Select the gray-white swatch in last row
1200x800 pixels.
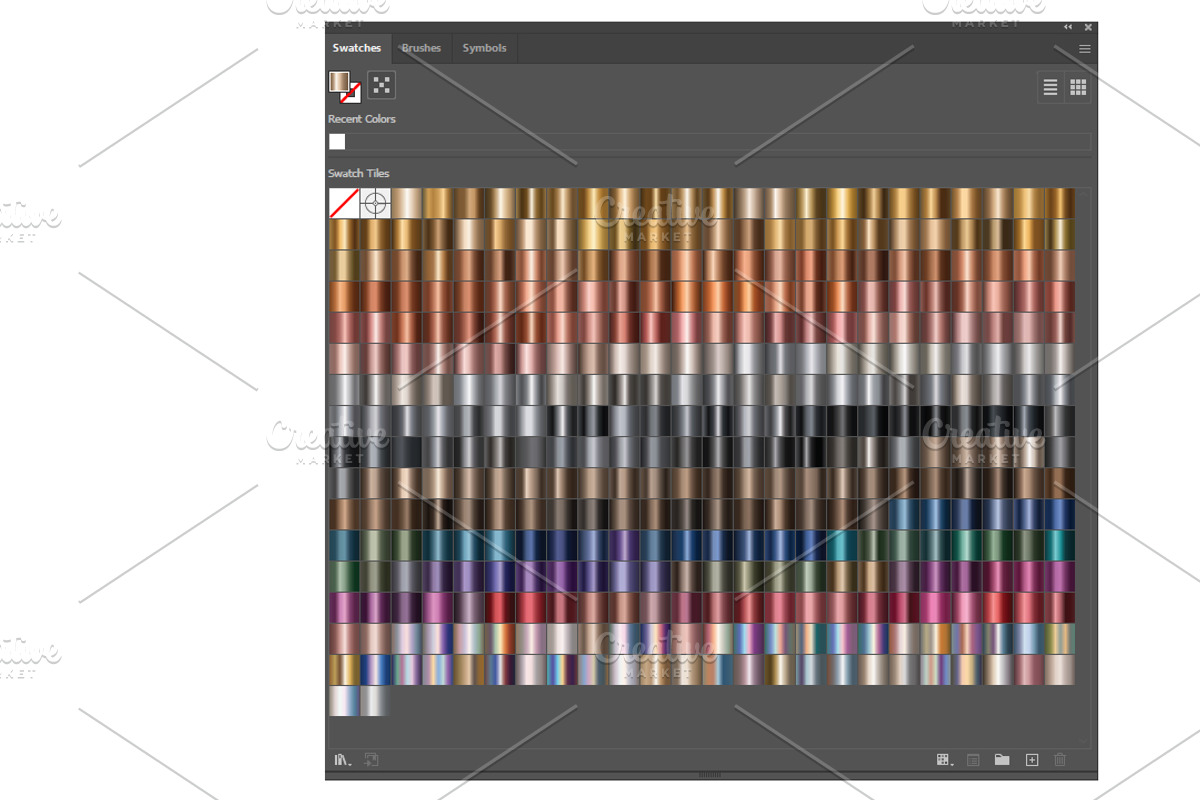click(375, 701)
